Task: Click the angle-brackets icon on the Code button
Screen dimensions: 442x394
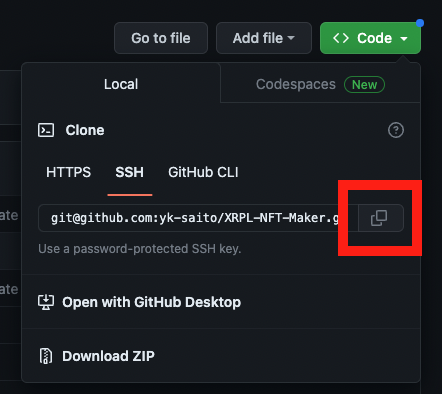Action: pos(341,38)
